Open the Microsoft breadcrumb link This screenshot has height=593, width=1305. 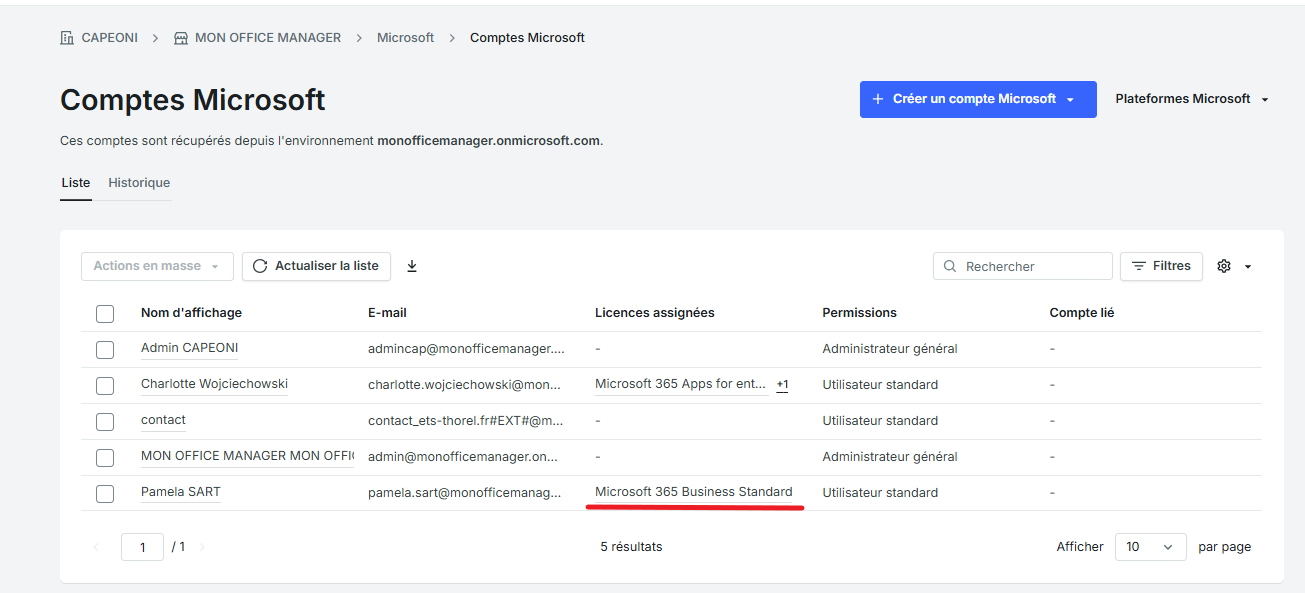[406, 38]
